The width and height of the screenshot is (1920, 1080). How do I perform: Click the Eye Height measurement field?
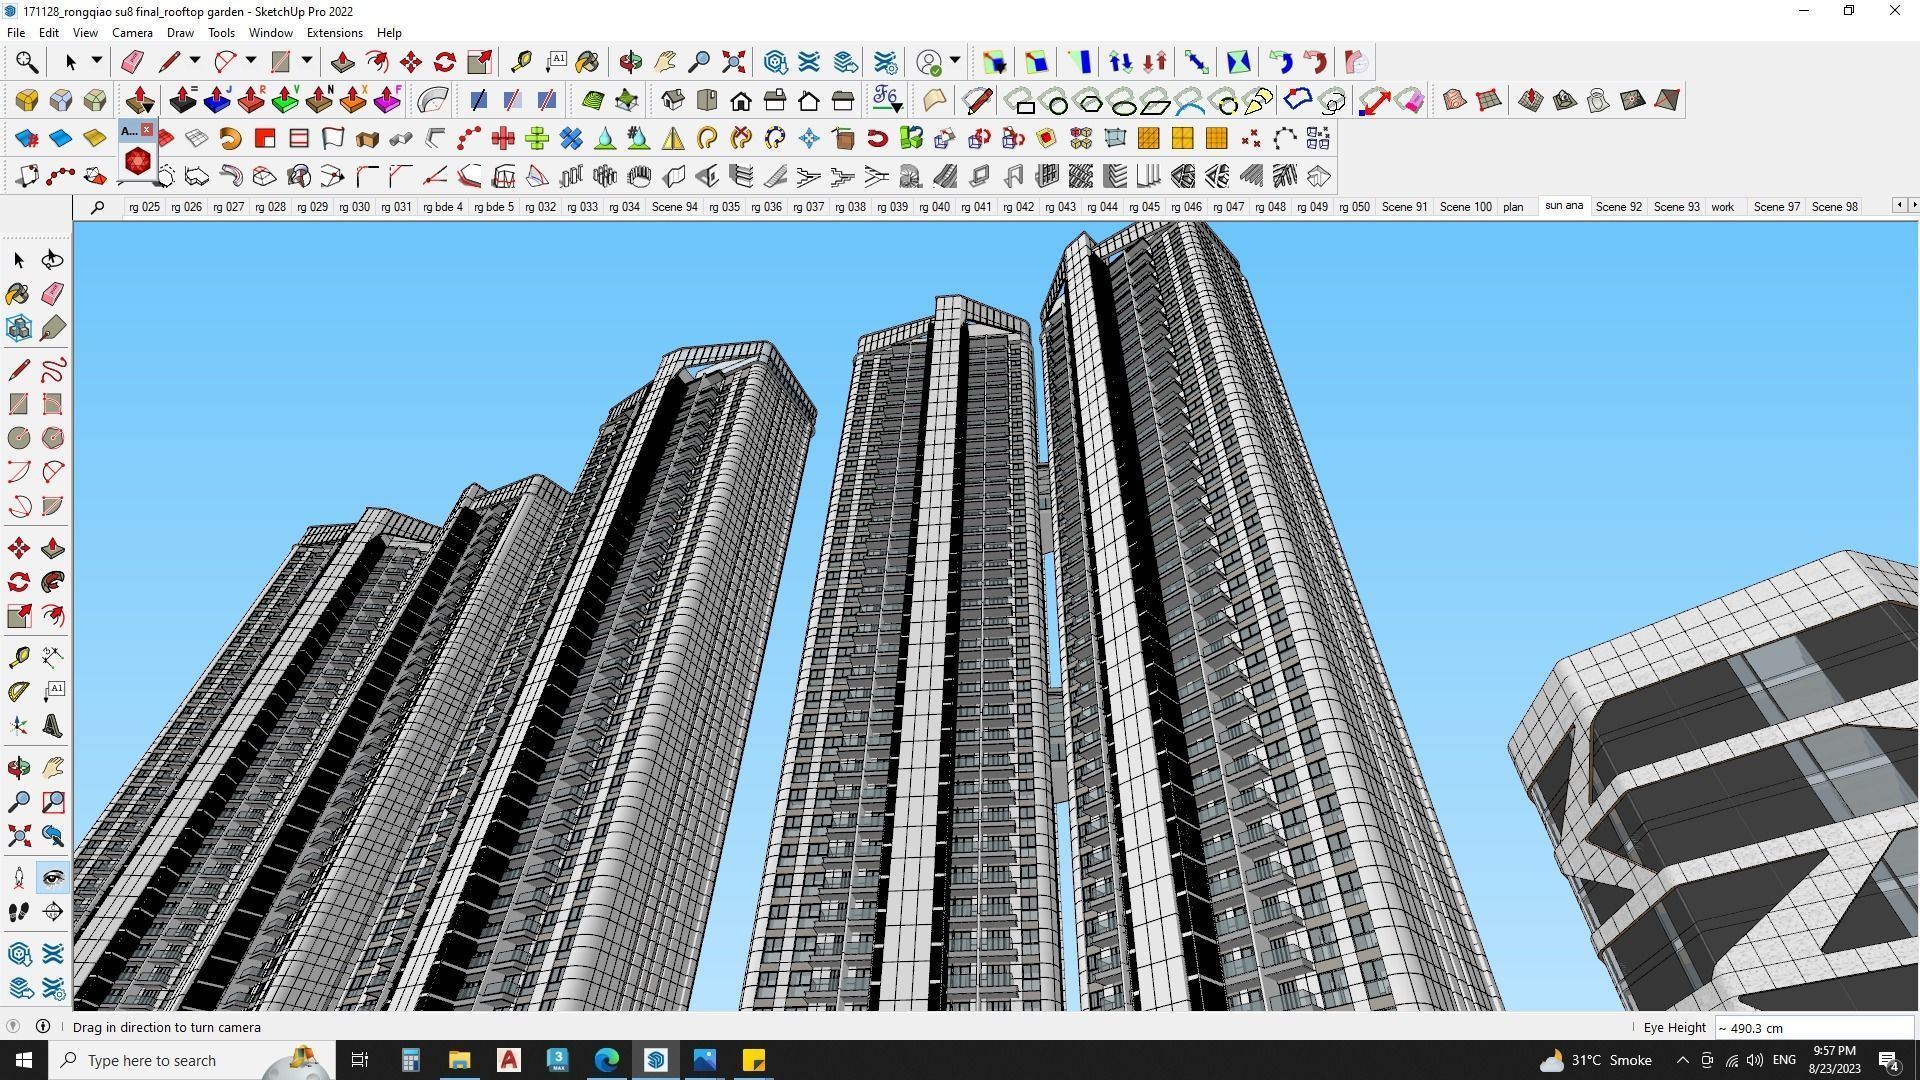click(1812, 1028)
